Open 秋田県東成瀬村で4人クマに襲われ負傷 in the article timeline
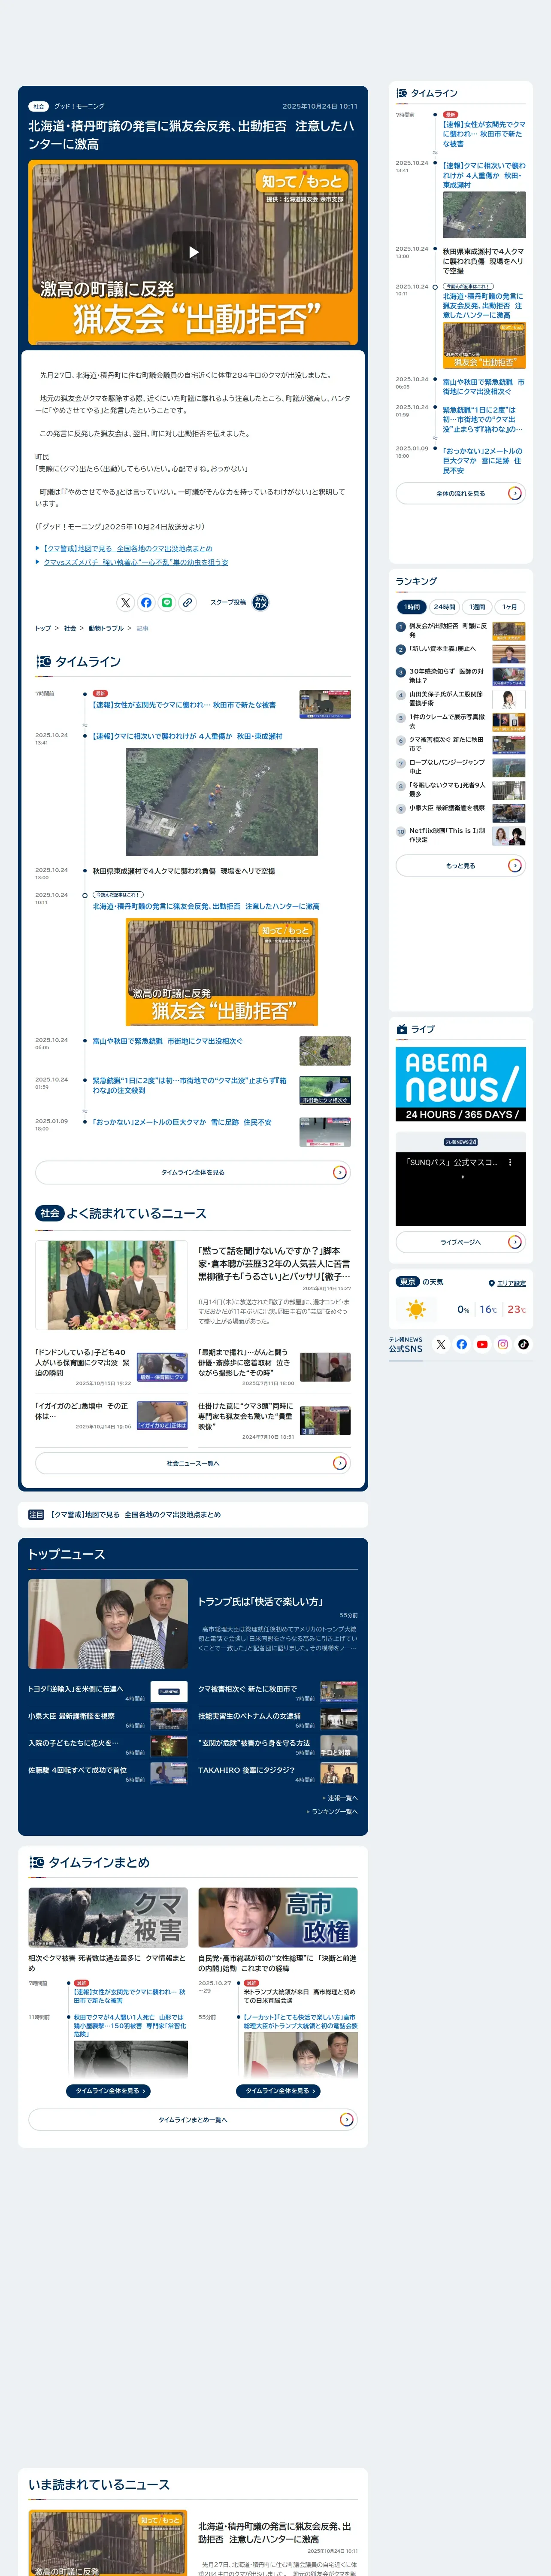 184,871
